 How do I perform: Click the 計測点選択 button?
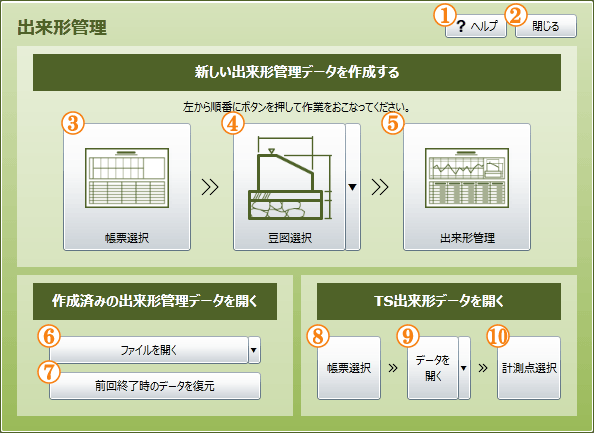529,368
